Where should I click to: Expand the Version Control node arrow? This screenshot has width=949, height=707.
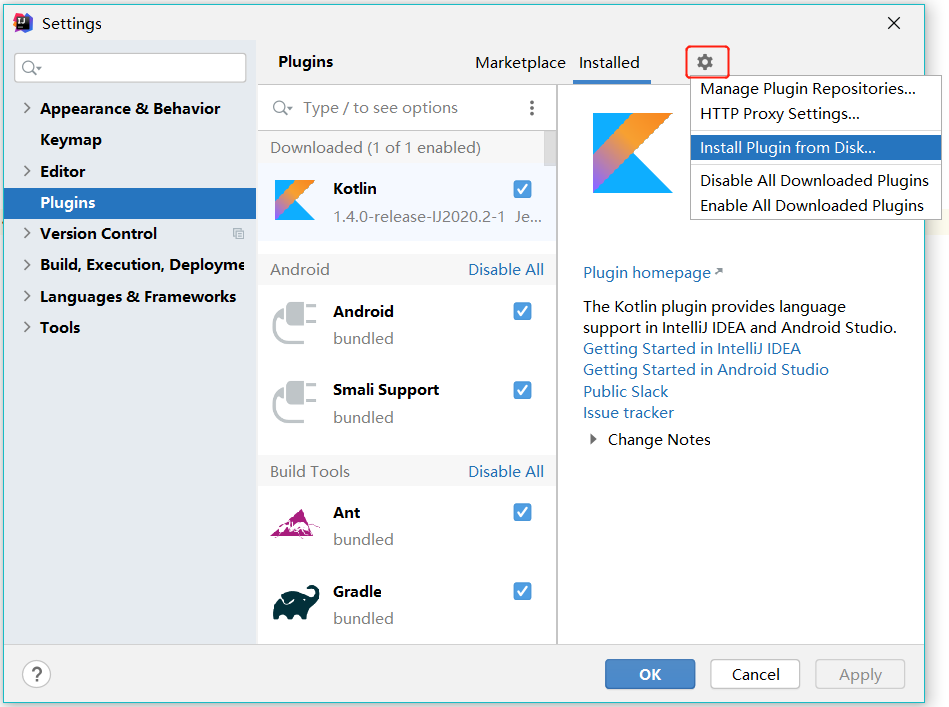(x=27, y=234)
